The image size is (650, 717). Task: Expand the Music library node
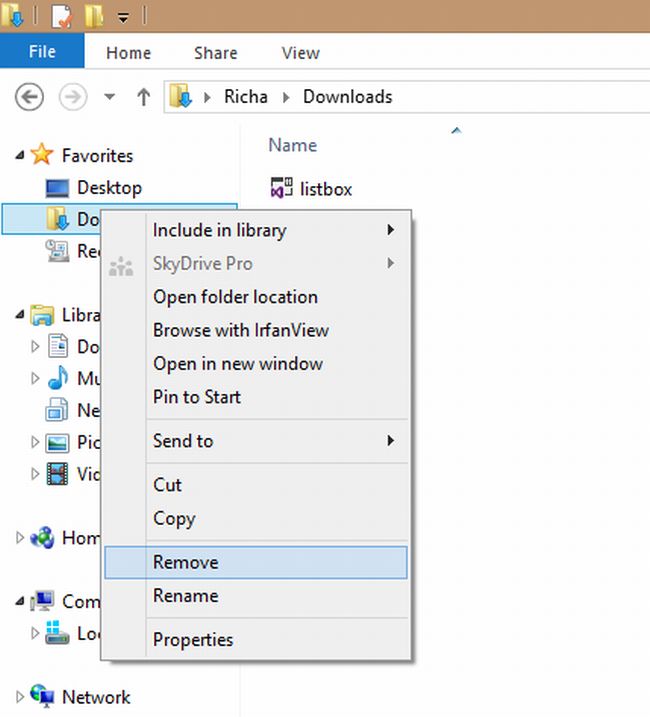click(x=35, y=378)
